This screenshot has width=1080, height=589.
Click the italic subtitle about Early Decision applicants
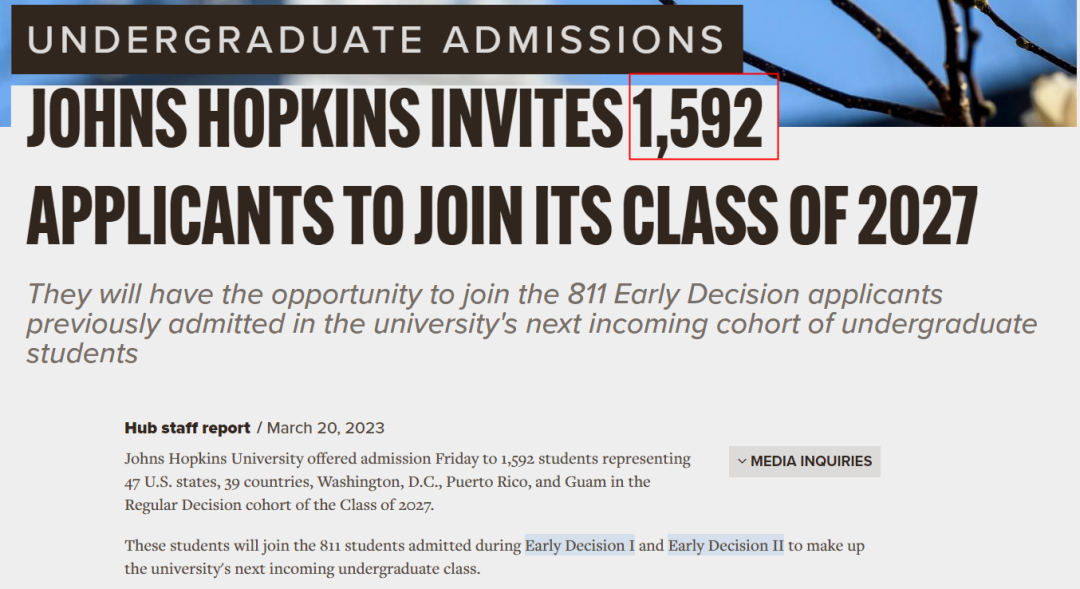(x=532, y=324)
